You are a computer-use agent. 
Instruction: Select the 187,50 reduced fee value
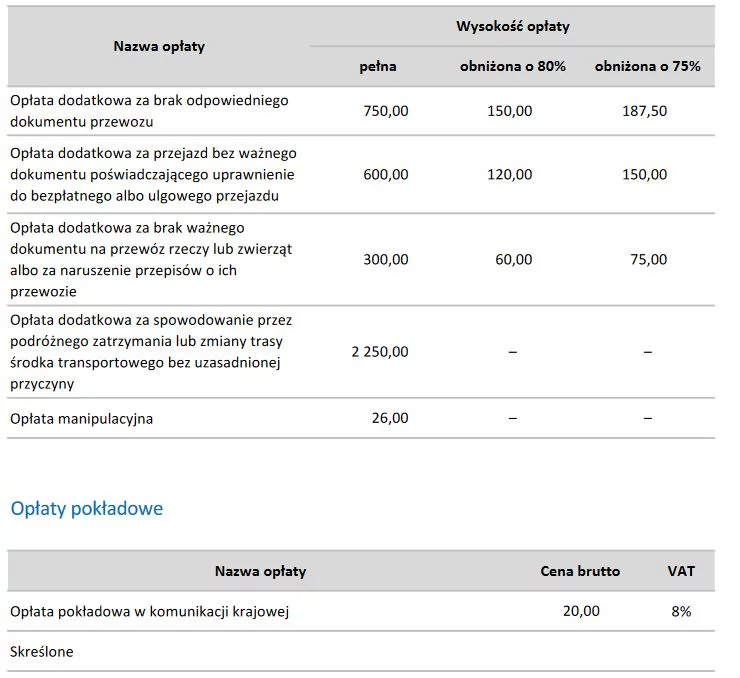644,111
